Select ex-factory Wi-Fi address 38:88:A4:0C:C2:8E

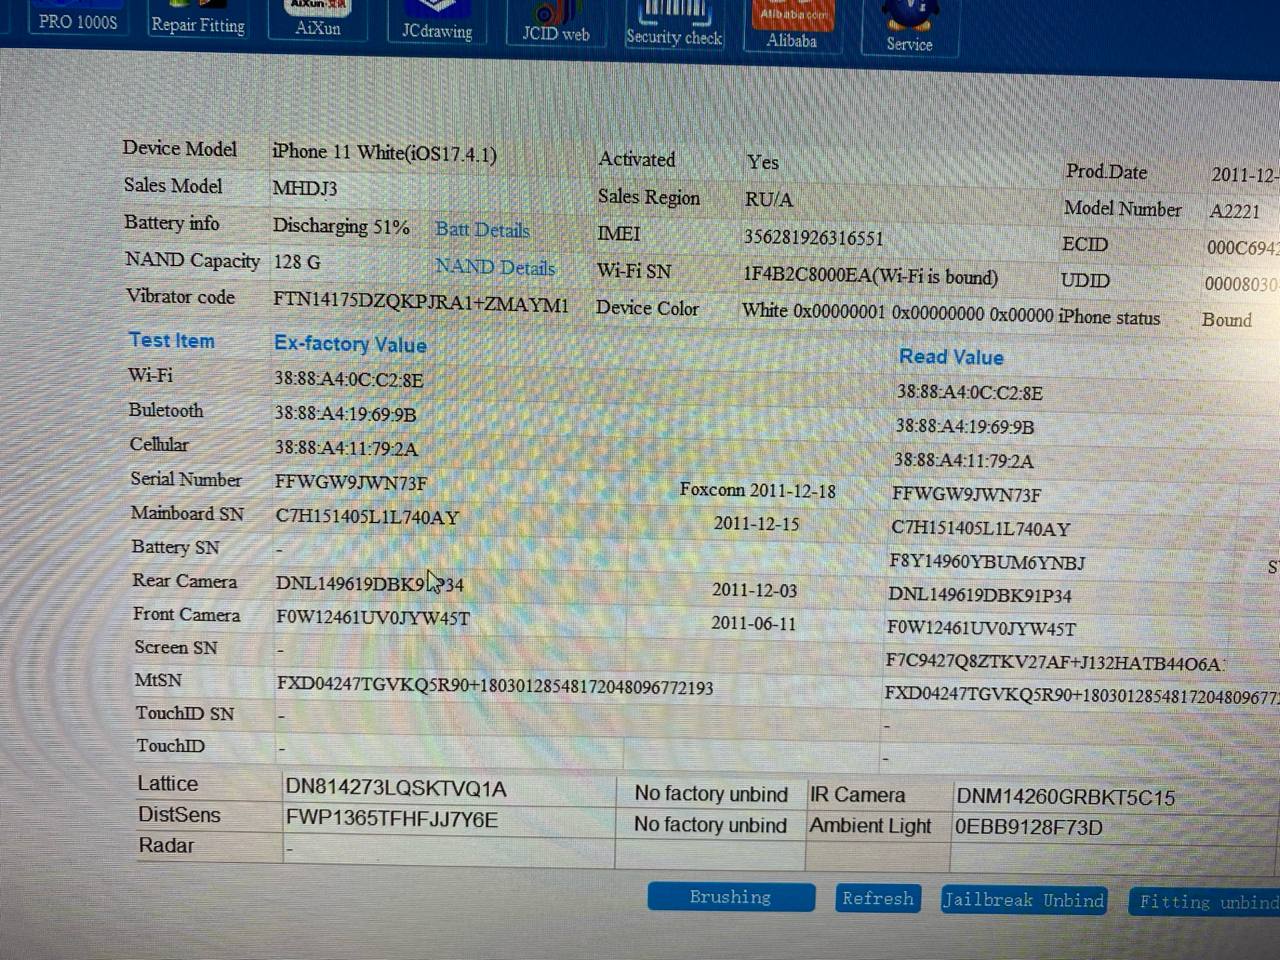[x=349, y=380]
